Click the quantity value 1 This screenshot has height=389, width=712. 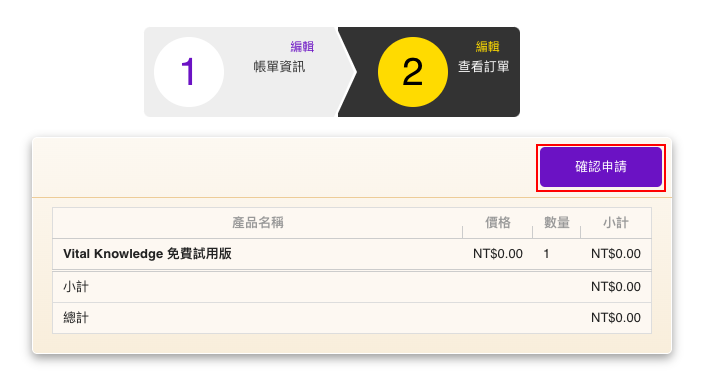[546, 254]
